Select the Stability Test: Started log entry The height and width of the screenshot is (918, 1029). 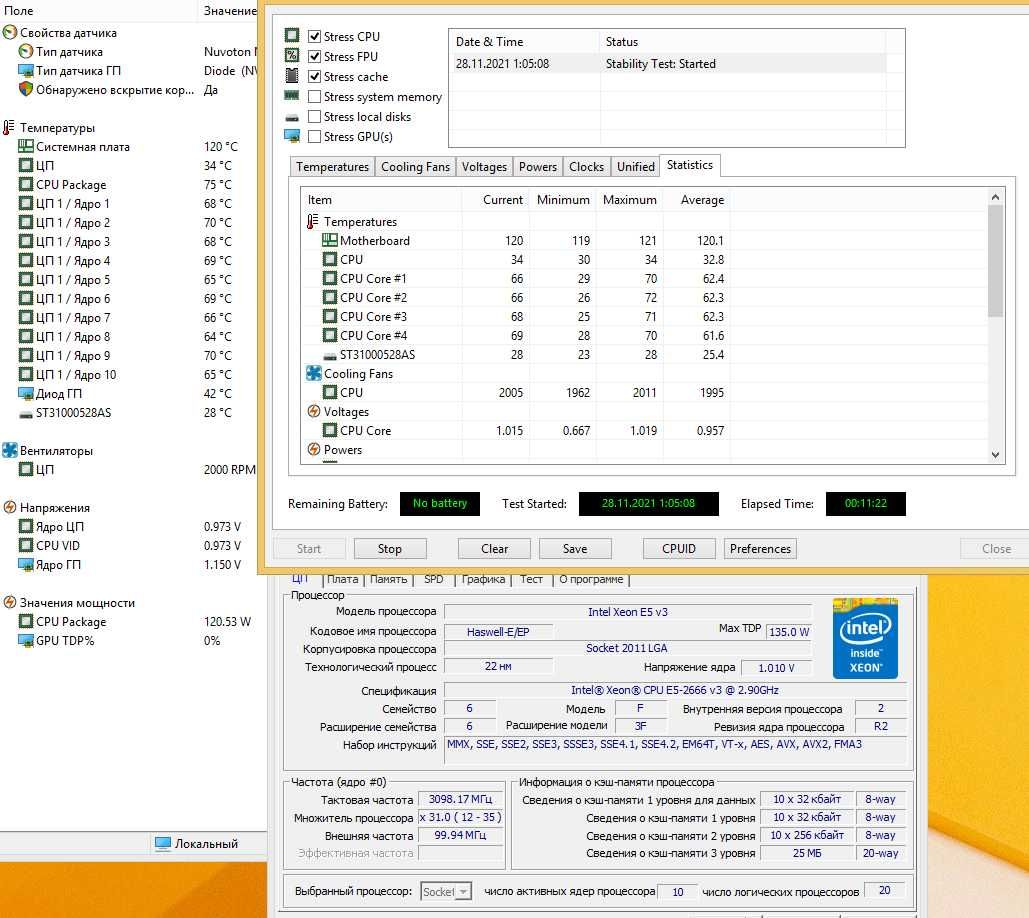point(669,64)
